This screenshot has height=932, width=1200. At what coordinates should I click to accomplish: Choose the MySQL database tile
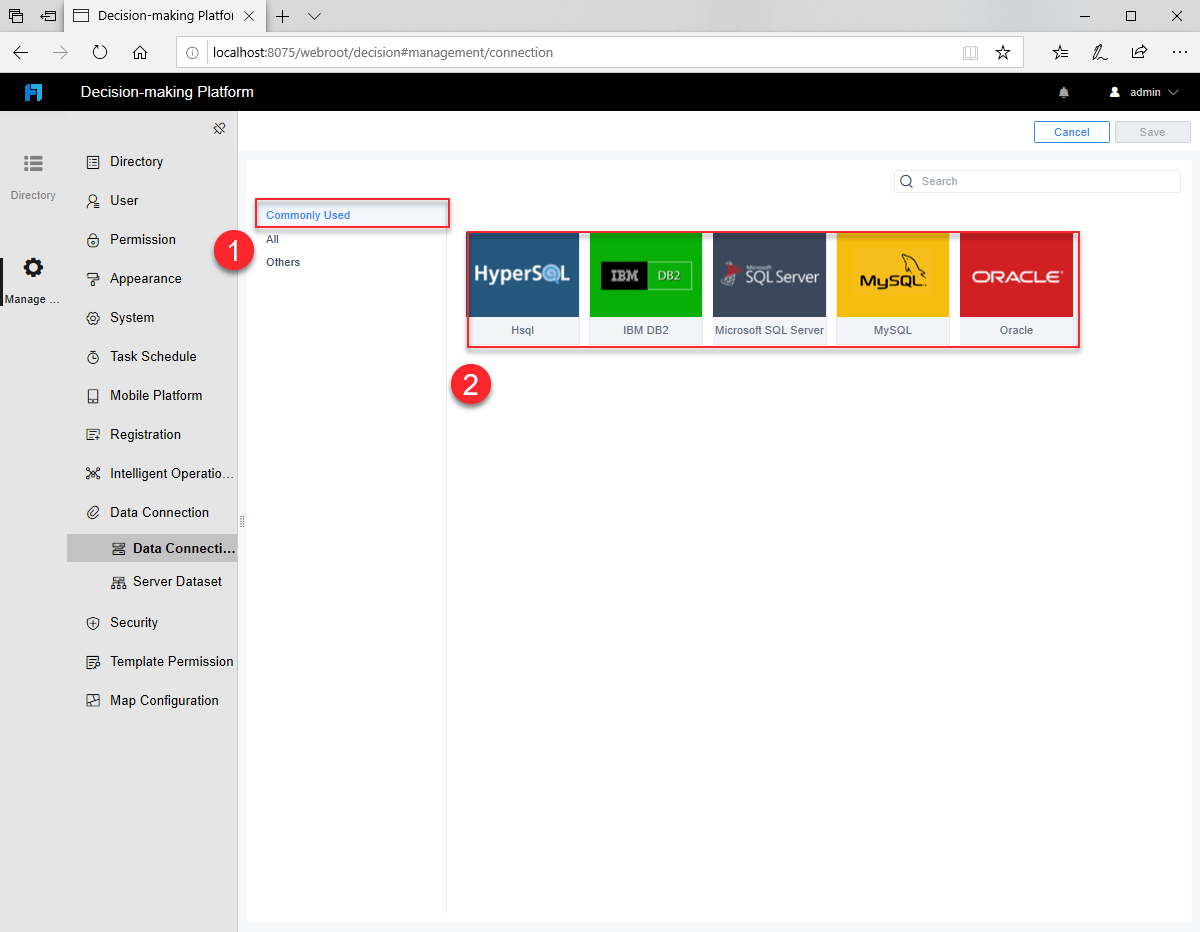[x=893, y=289]
